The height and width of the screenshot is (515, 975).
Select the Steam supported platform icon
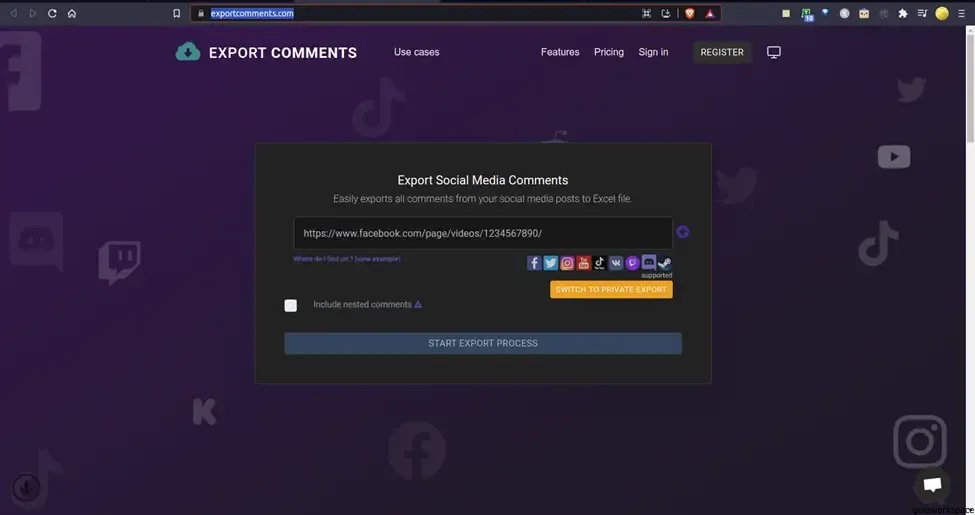pyautogui.click(x=665, y=263)
